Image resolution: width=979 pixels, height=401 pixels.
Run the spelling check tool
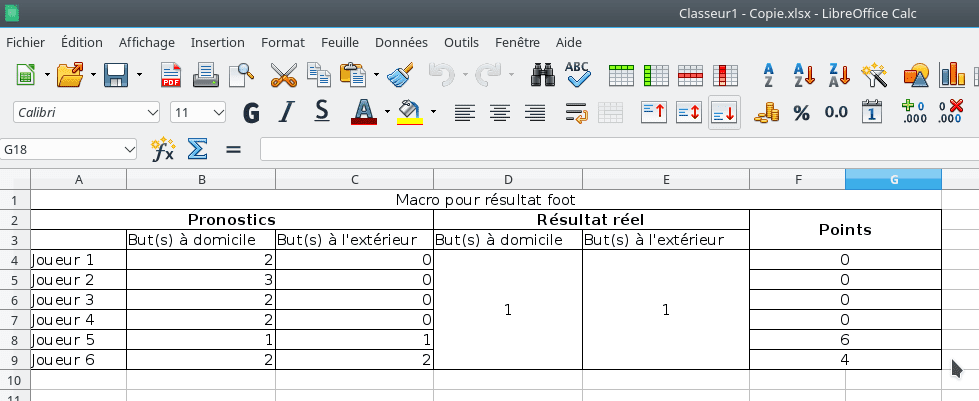(578, 75)
